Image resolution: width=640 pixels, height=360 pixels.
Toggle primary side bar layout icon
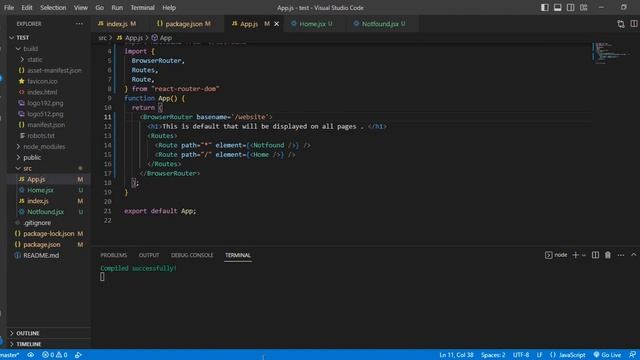544,7
